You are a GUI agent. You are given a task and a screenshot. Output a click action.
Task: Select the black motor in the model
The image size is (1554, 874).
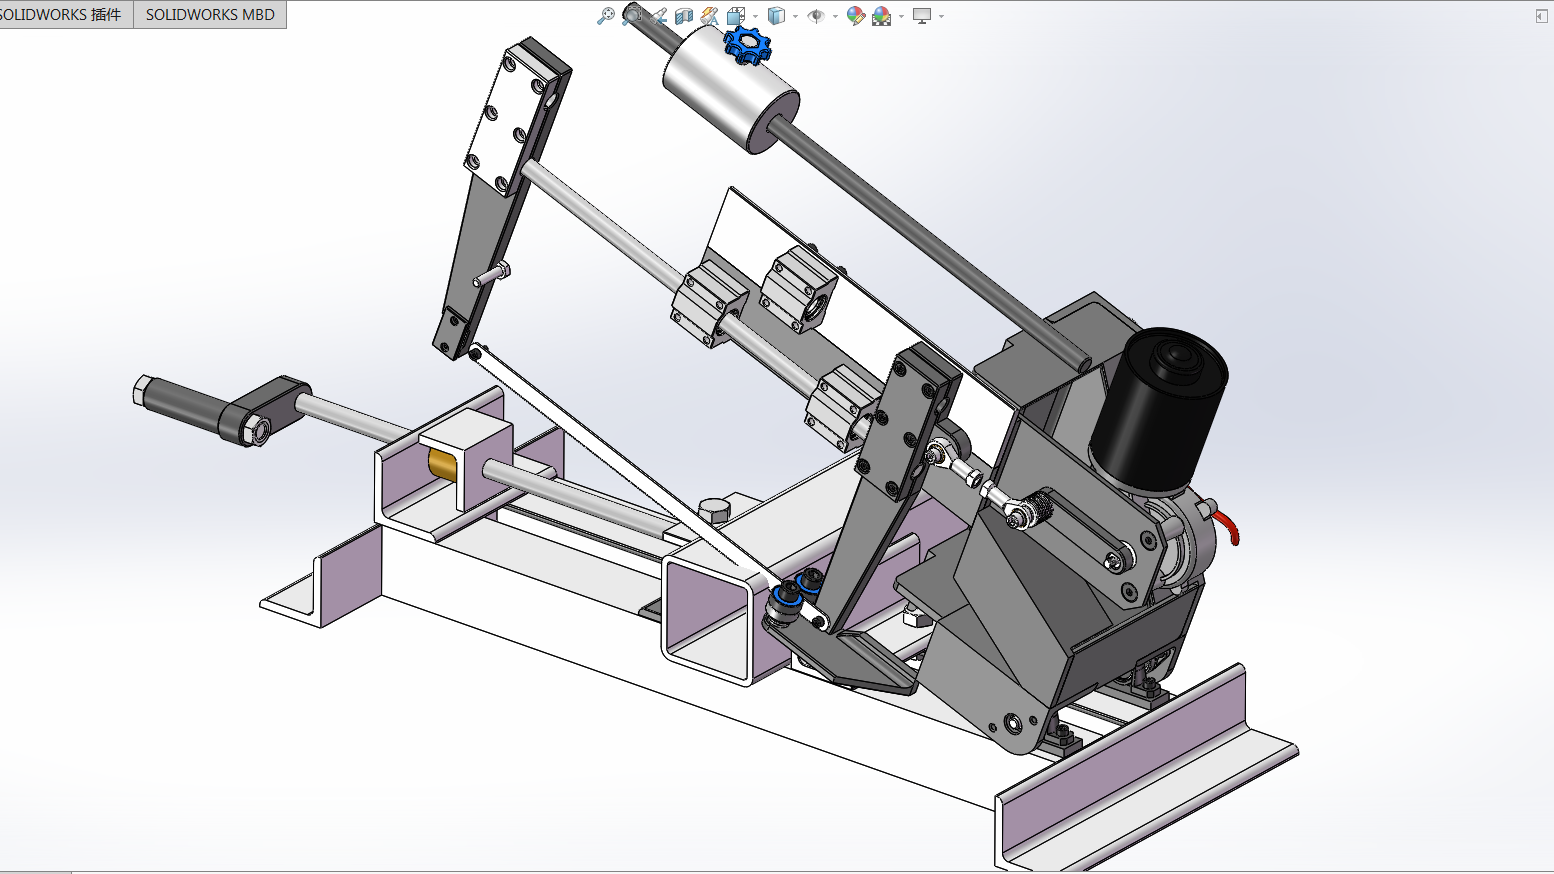point(1158,410)
